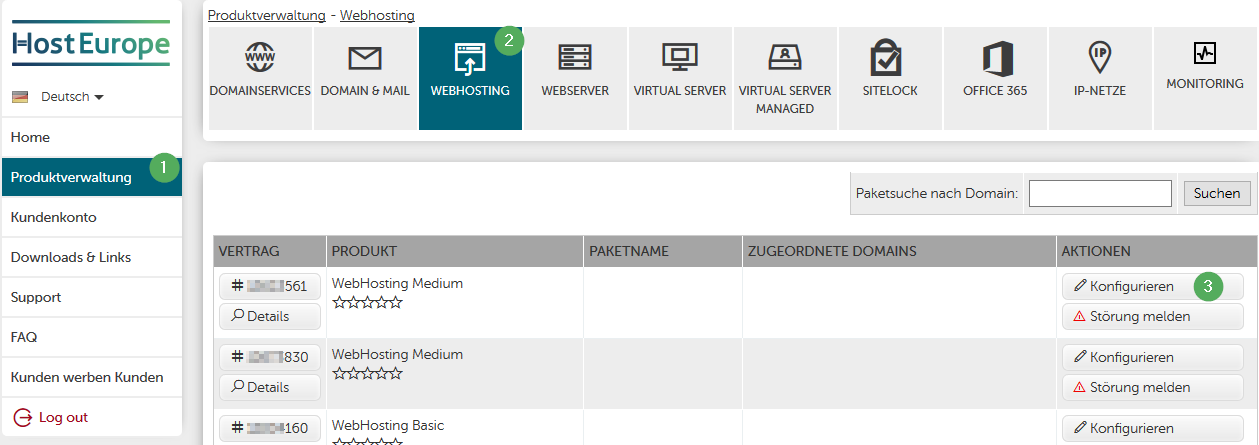The width and height of the screenshot is (1259, 445).
Task: Select the Monitoring pulse icon
Action: click(x=1205, y=54)
